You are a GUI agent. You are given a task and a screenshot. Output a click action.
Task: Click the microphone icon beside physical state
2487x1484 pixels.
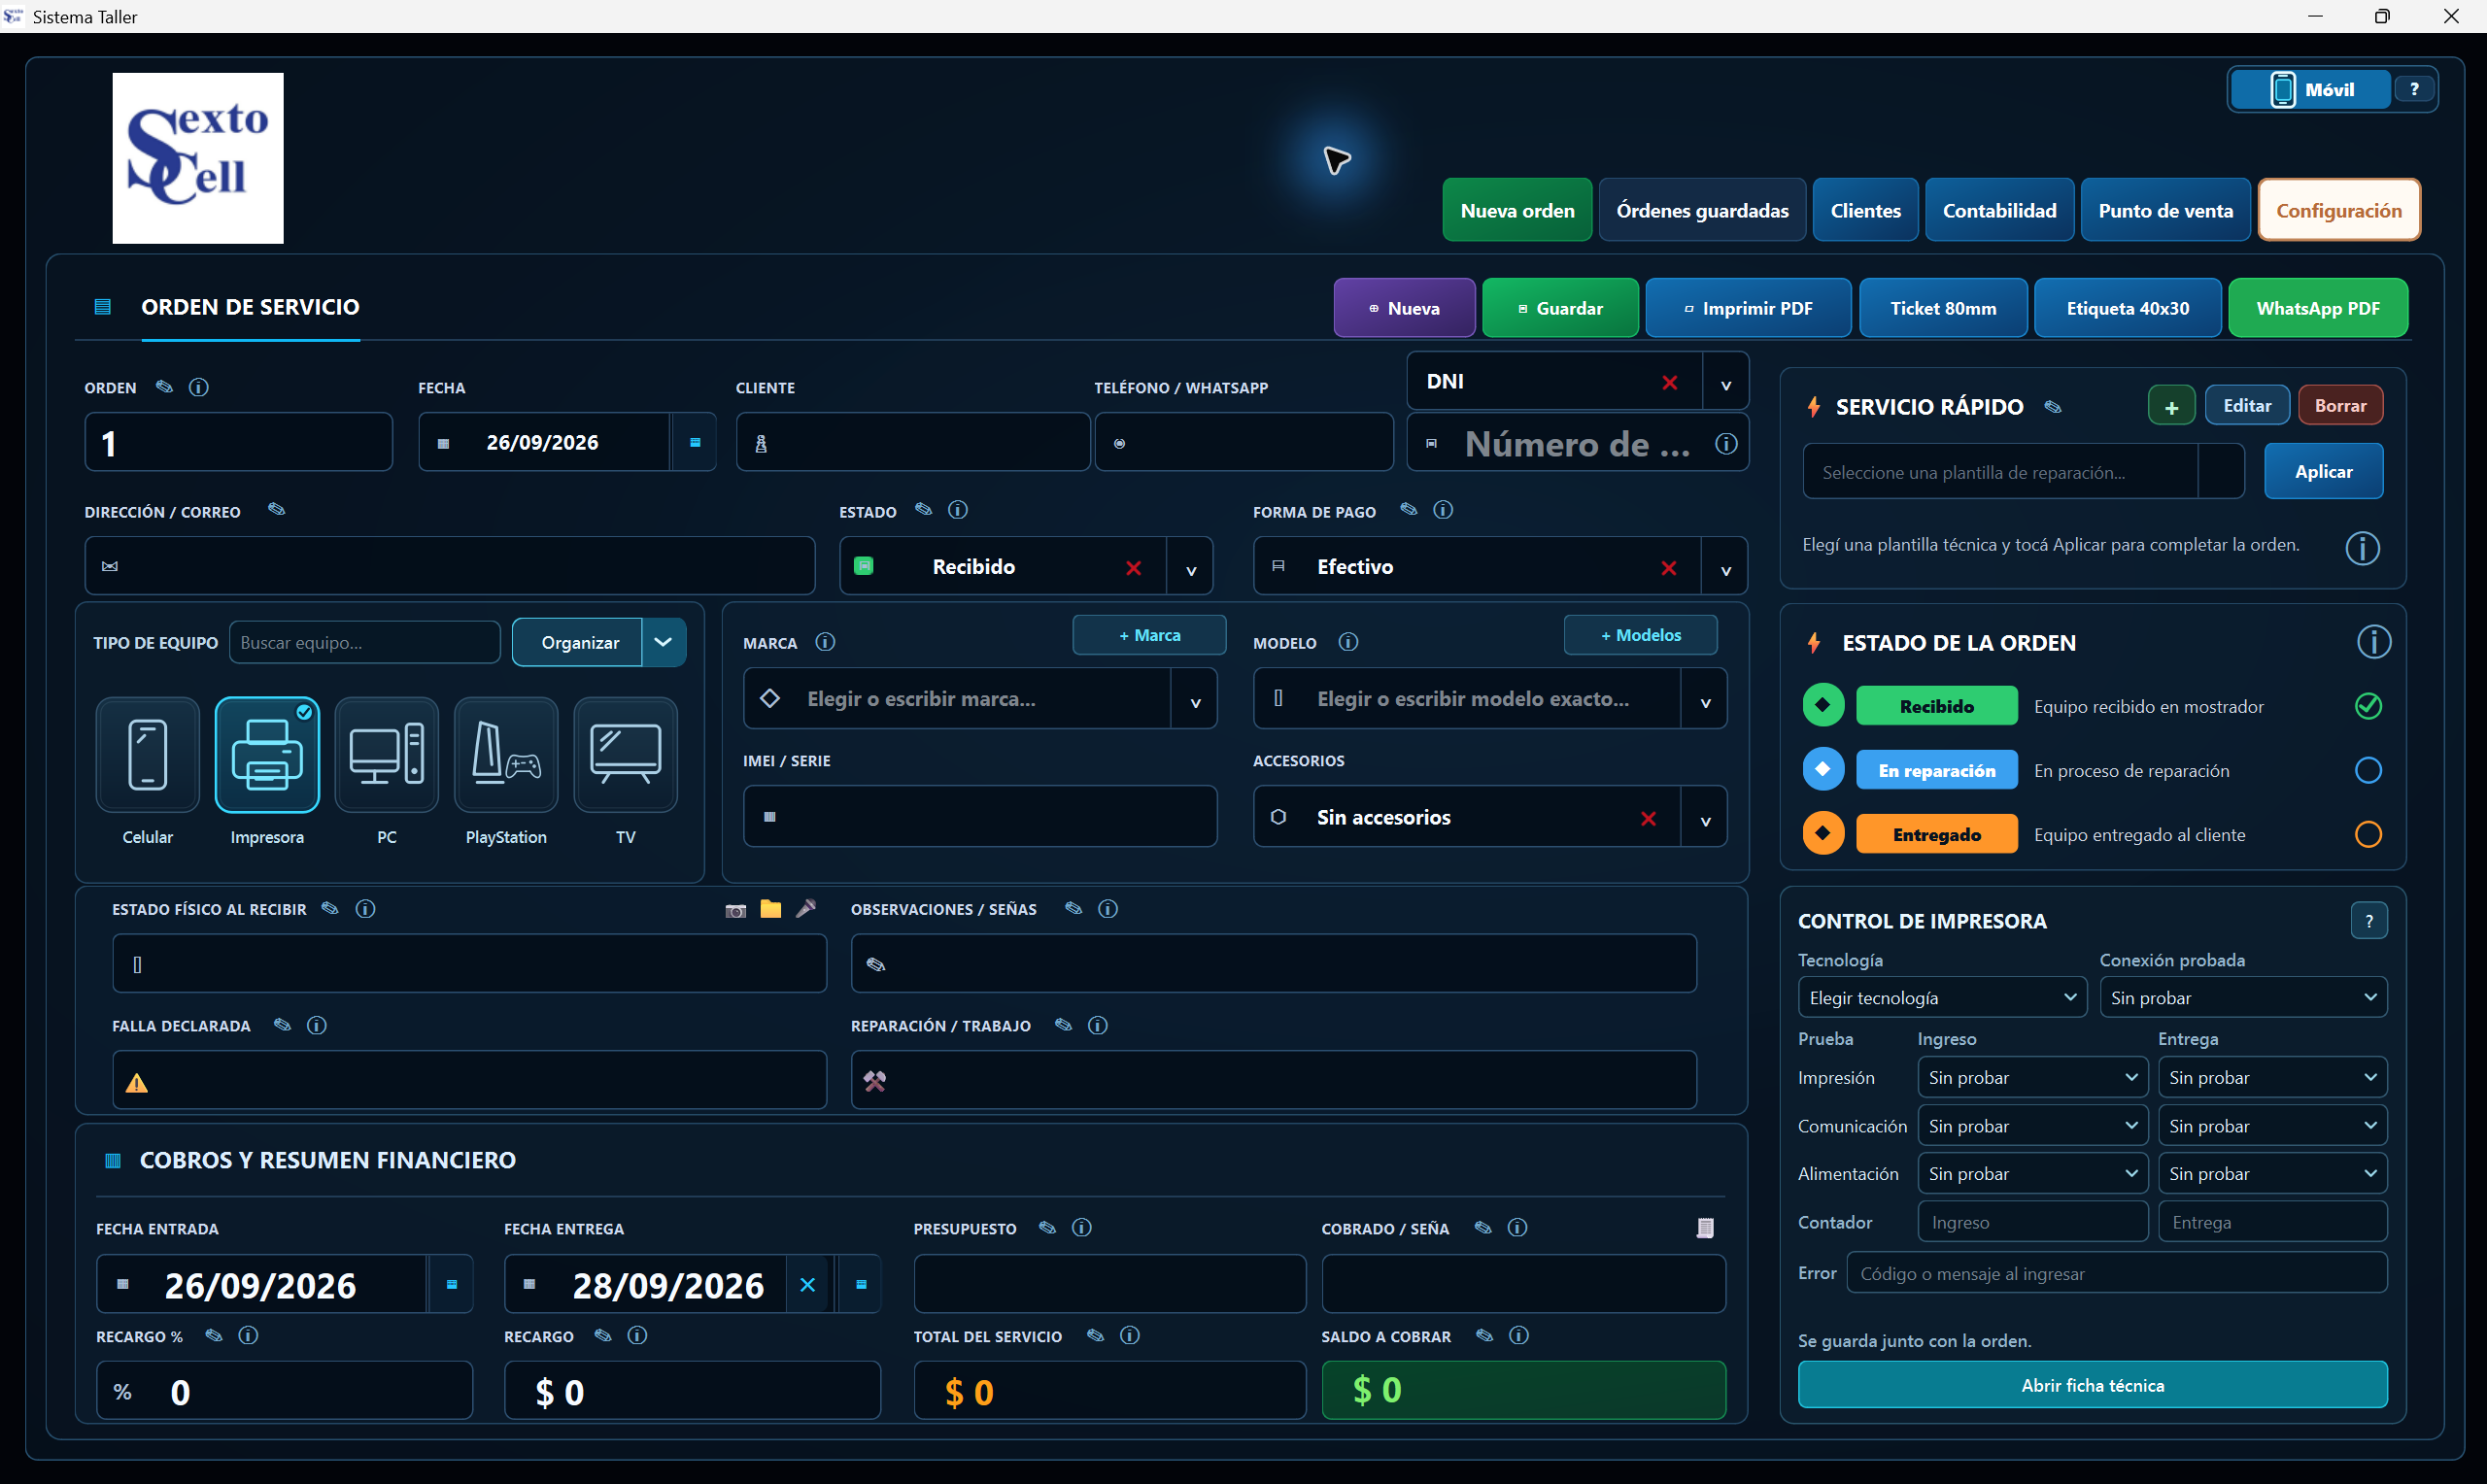tap(806, 908)
